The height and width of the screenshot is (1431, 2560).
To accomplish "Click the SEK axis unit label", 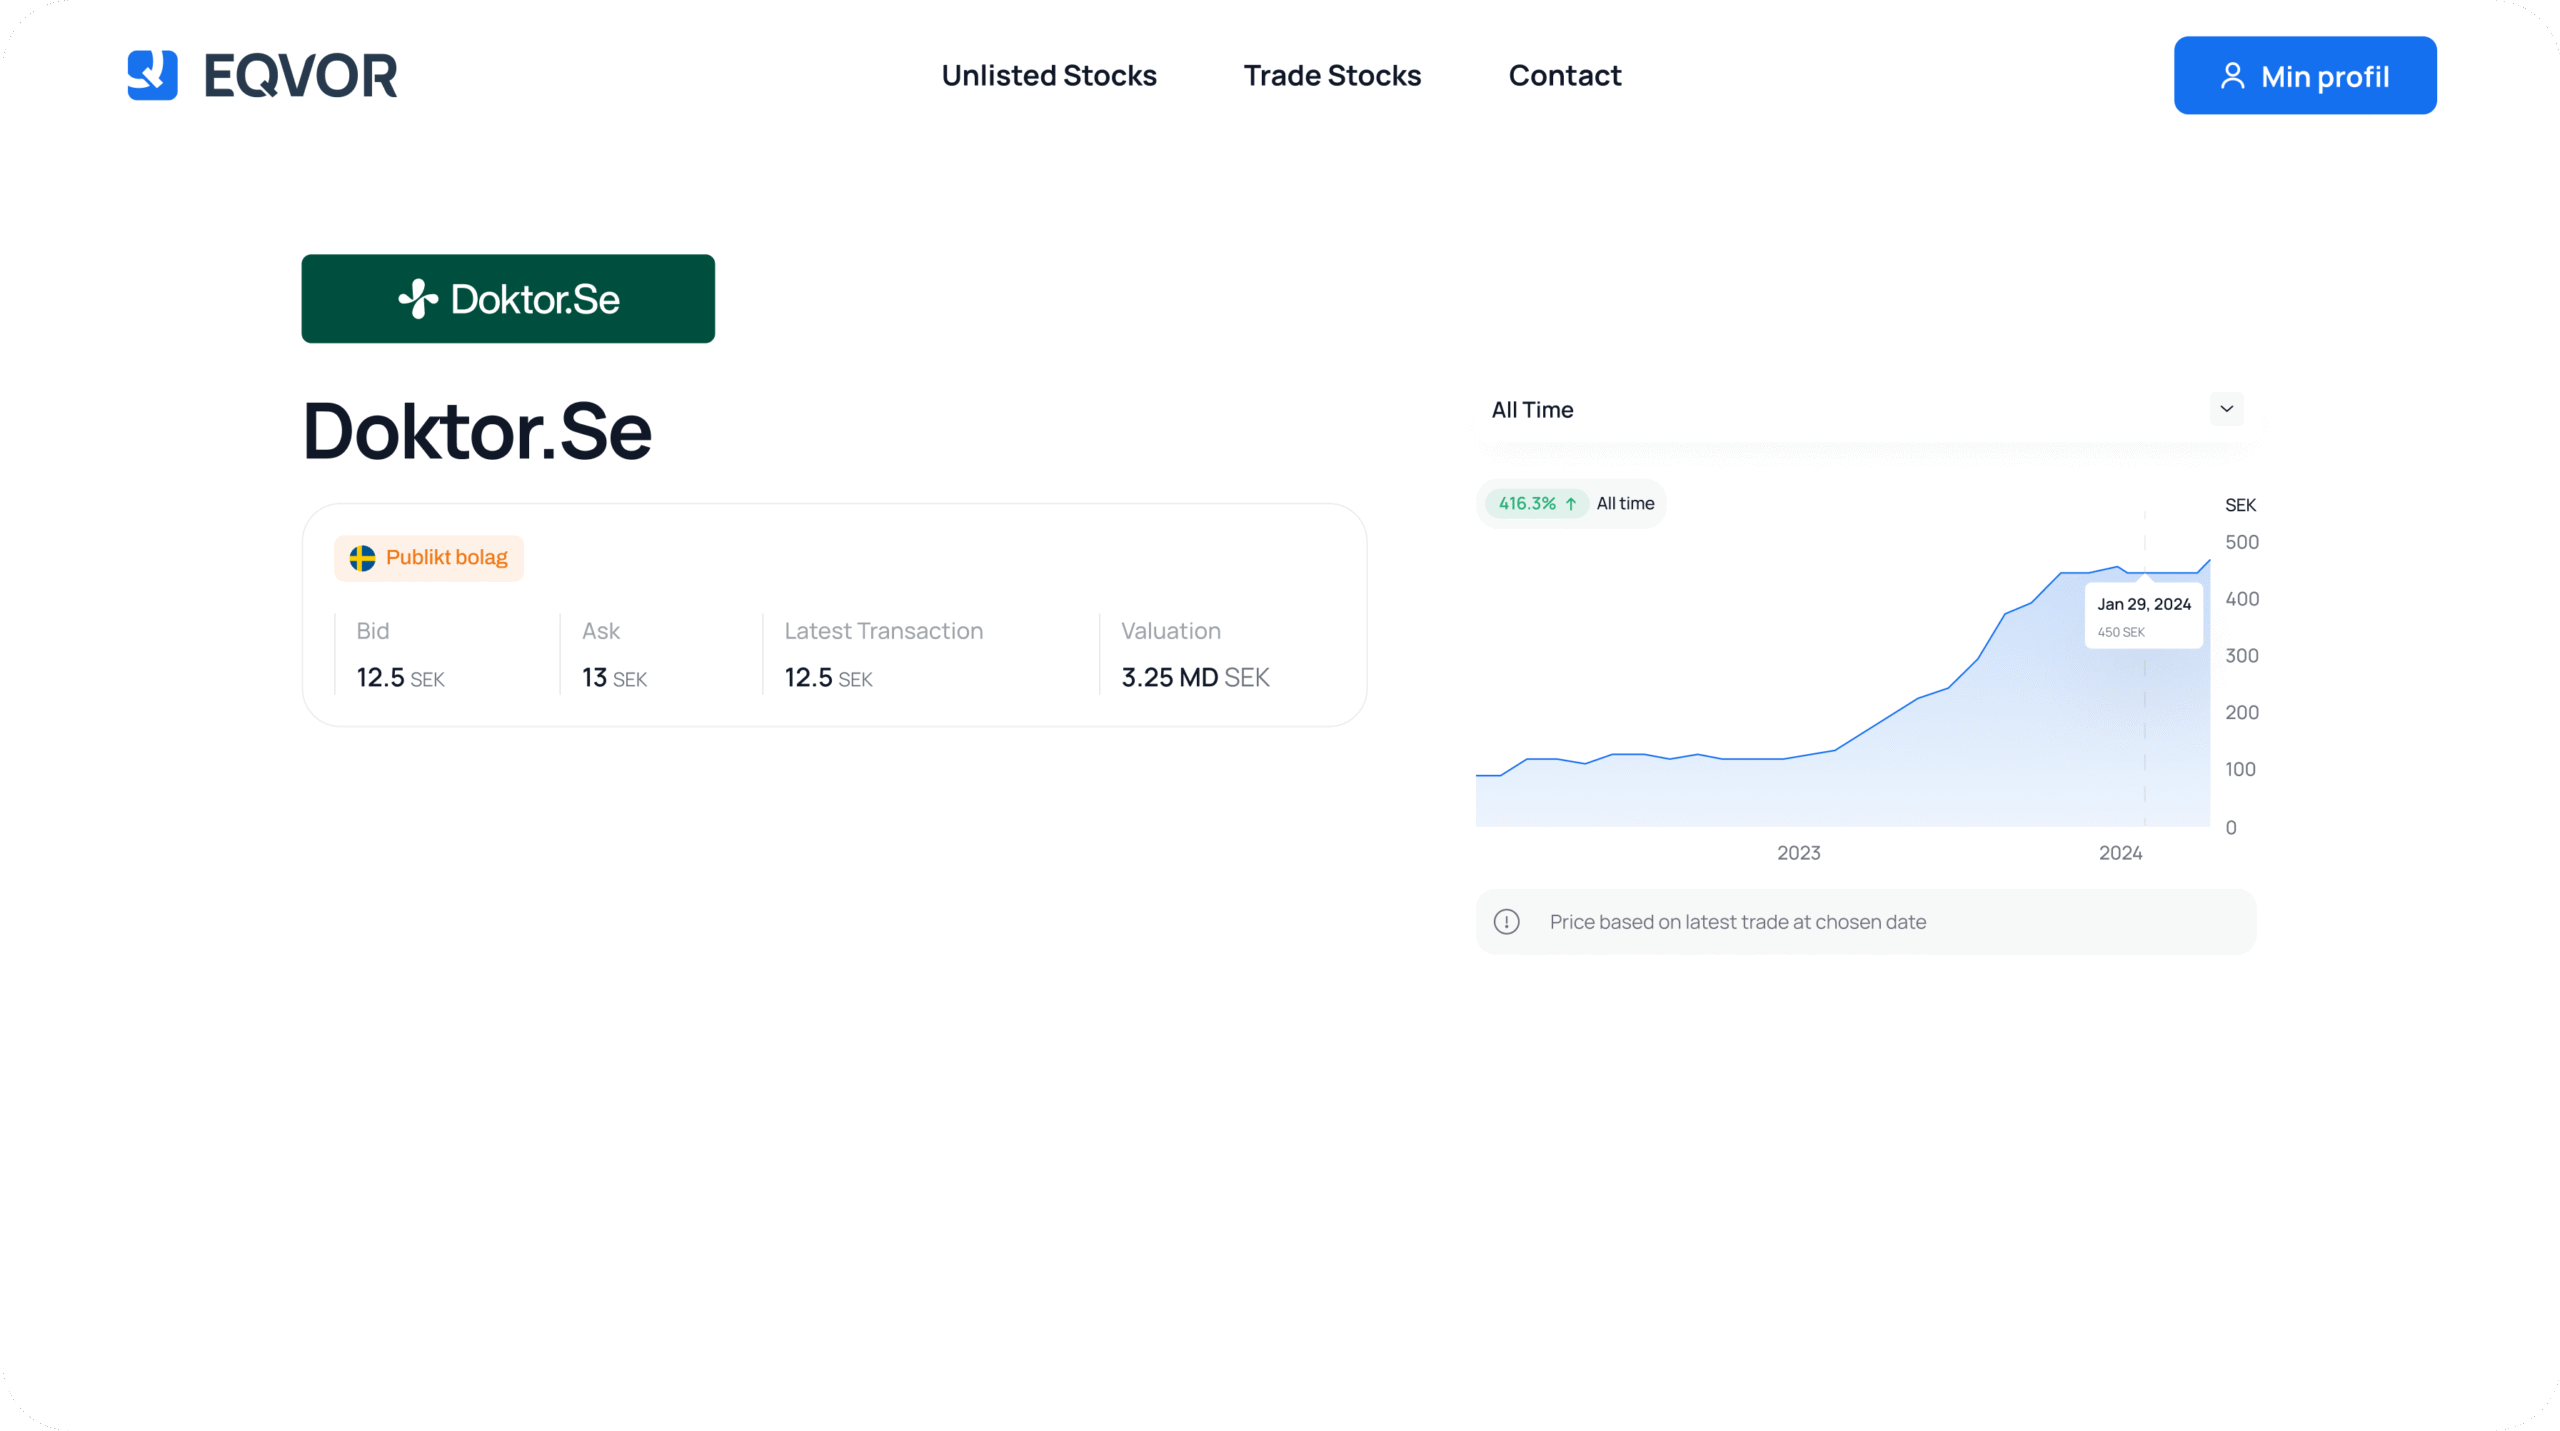I will pyautogui.click(x=2241, y=506).
